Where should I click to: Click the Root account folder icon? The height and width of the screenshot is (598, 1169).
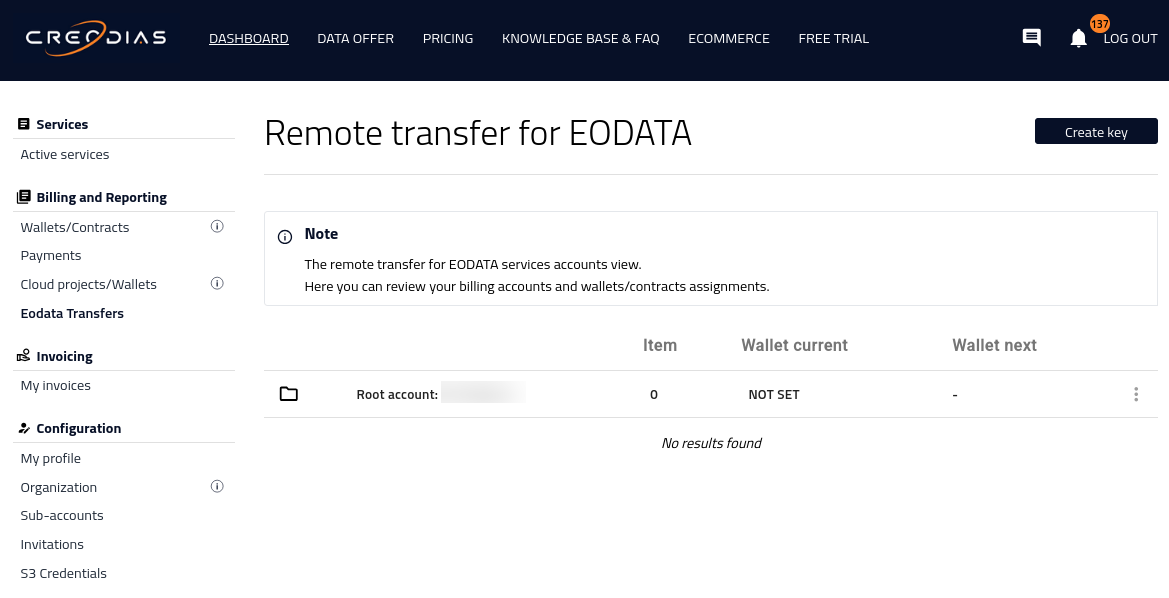pos(289,394)
